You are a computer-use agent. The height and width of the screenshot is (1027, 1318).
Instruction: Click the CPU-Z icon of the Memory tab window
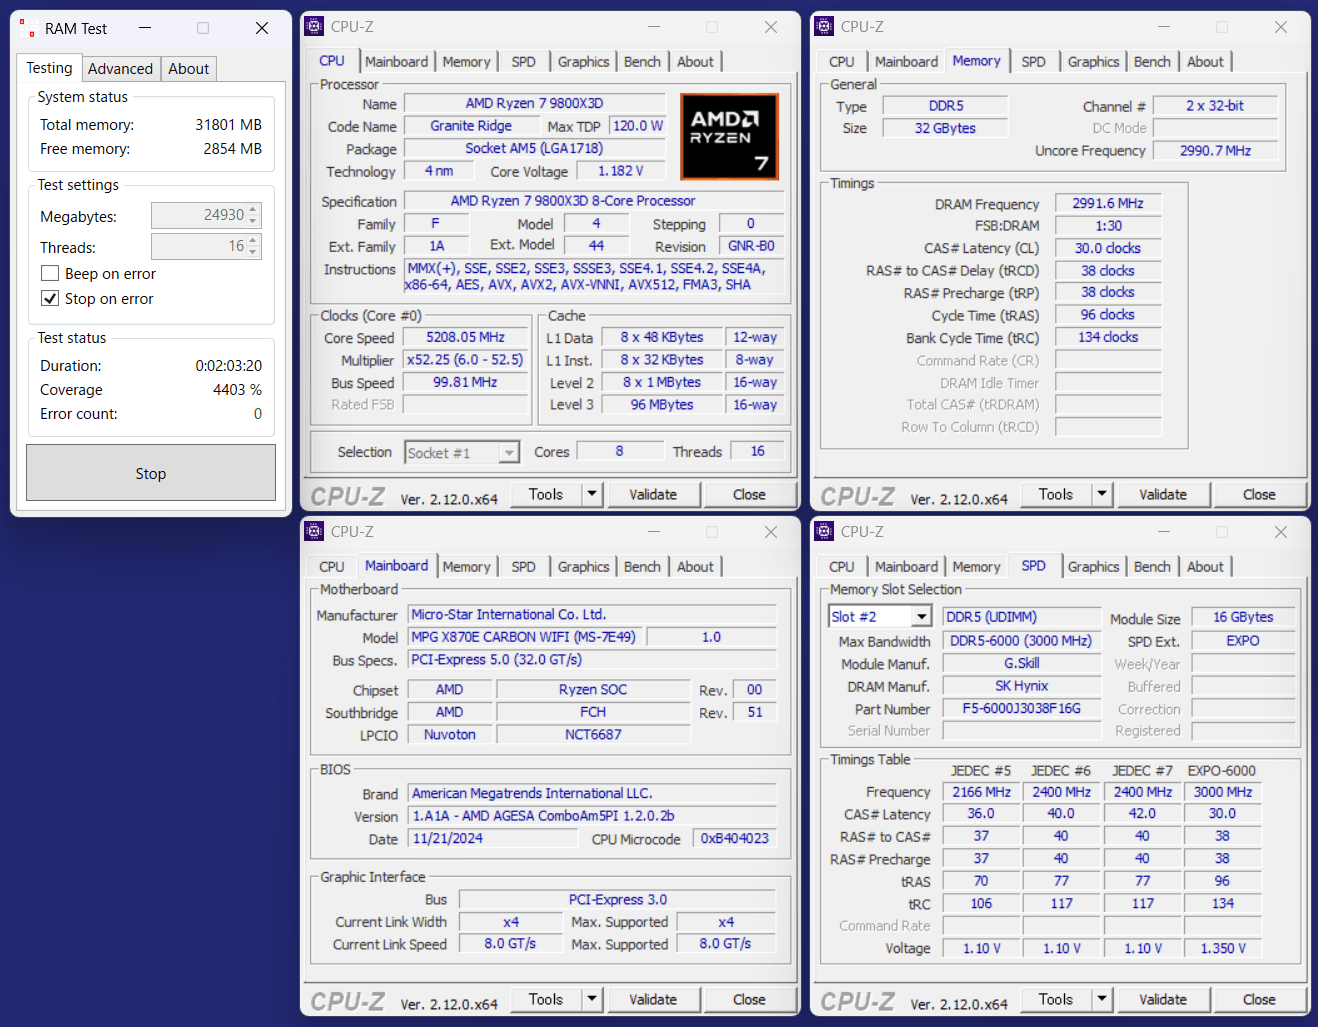pos(824,27)
